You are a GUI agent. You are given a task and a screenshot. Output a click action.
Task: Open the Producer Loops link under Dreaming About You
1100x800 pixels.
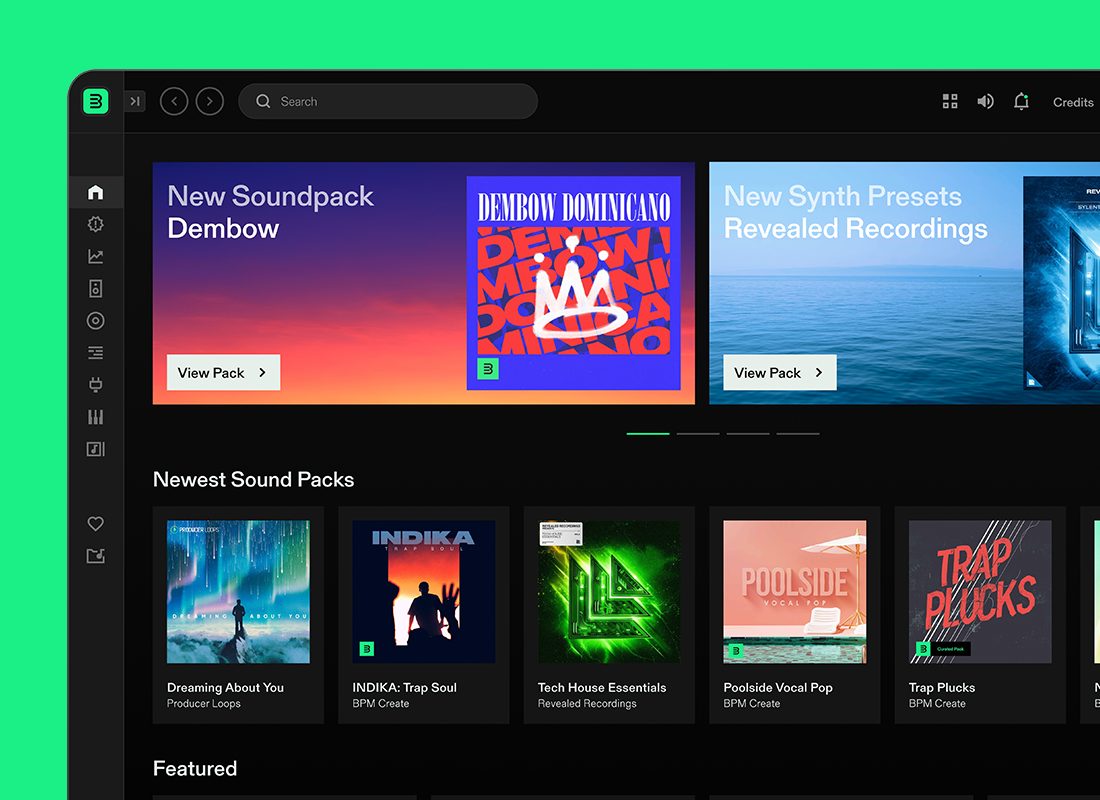(x=204, y=704)
